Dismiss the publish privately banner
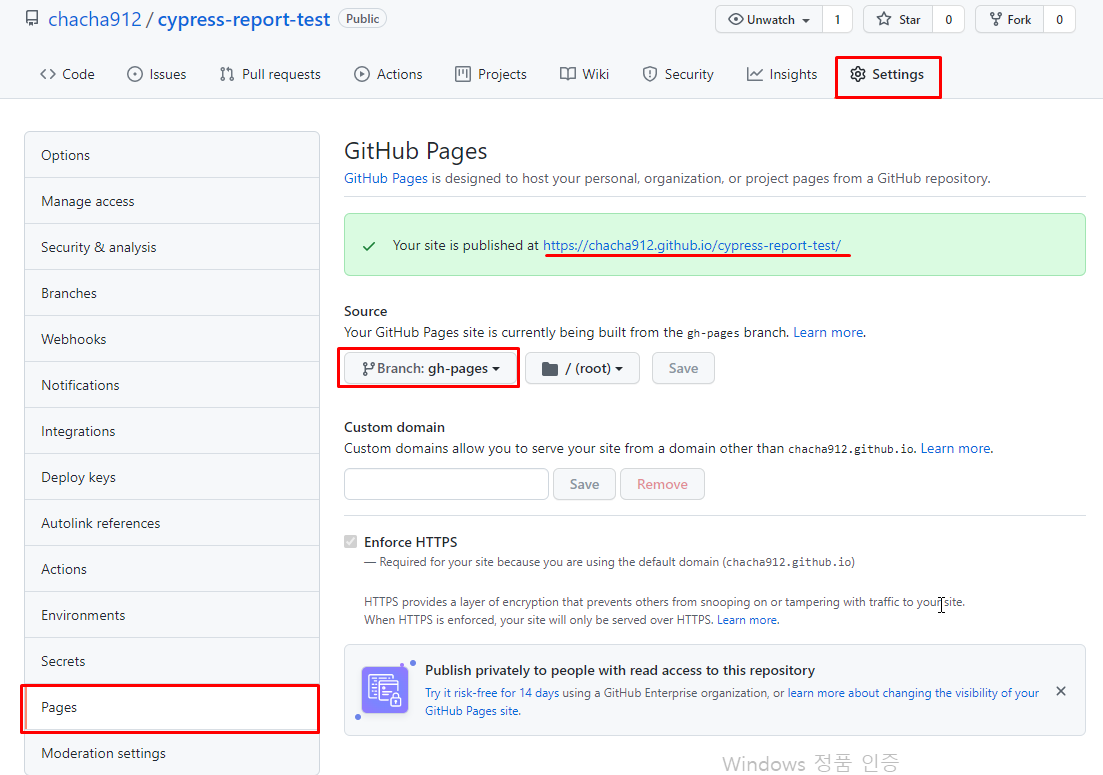 click(x=1061, y=691)
